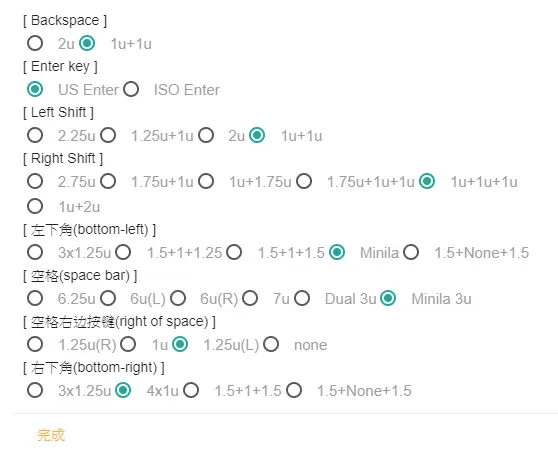
Task: Click the 完成 finish button
Action: pyautogui.click(x=51, y=435)
